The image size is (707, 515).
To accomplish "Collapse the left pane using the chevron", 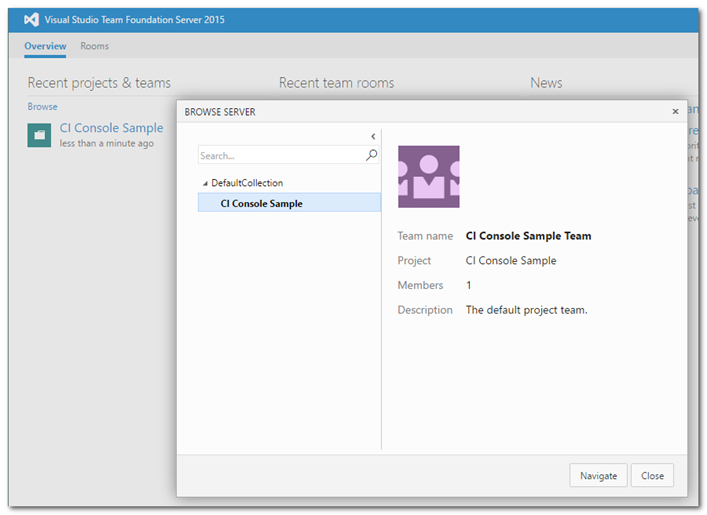I will click(373, 136).
